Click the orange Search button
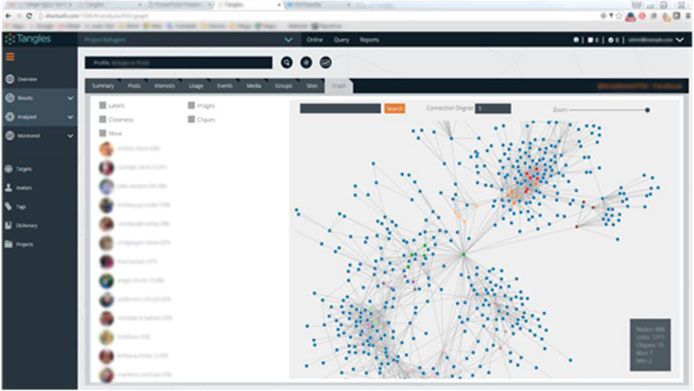This screenshot has height=391, width=694. tap(394, 108)
